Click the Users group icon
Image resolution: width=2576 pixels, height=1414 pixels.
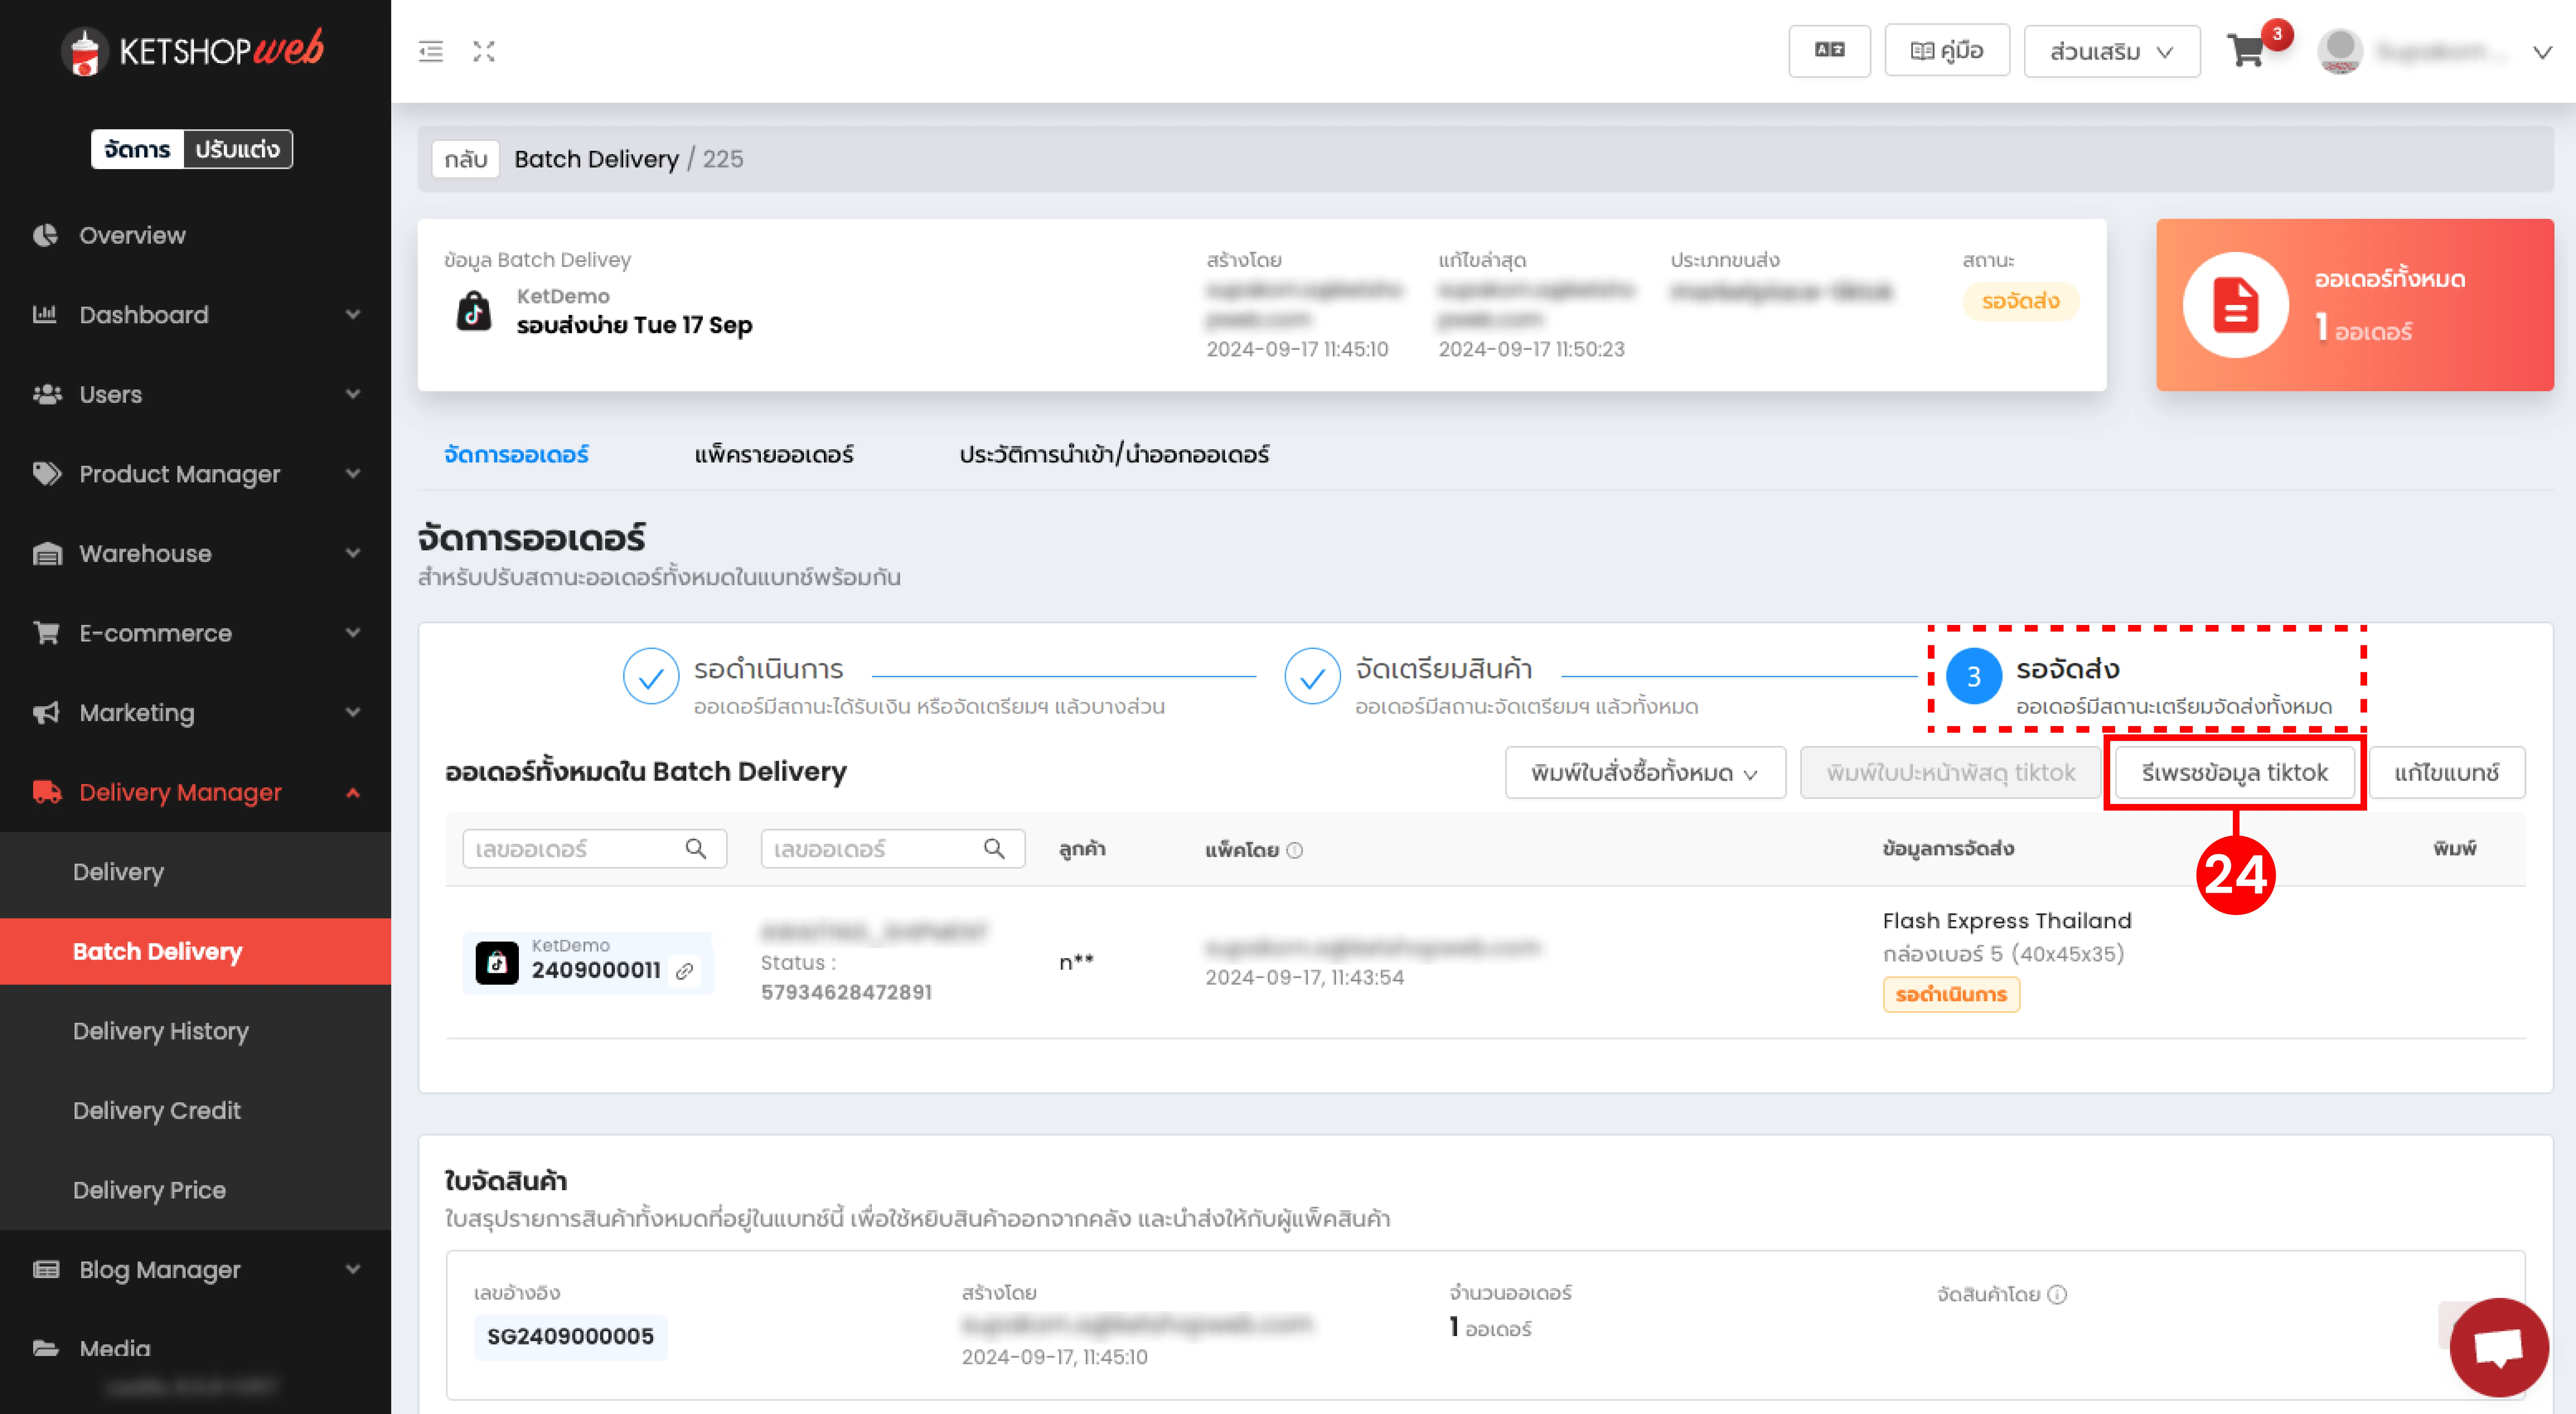tap(46, 394)
